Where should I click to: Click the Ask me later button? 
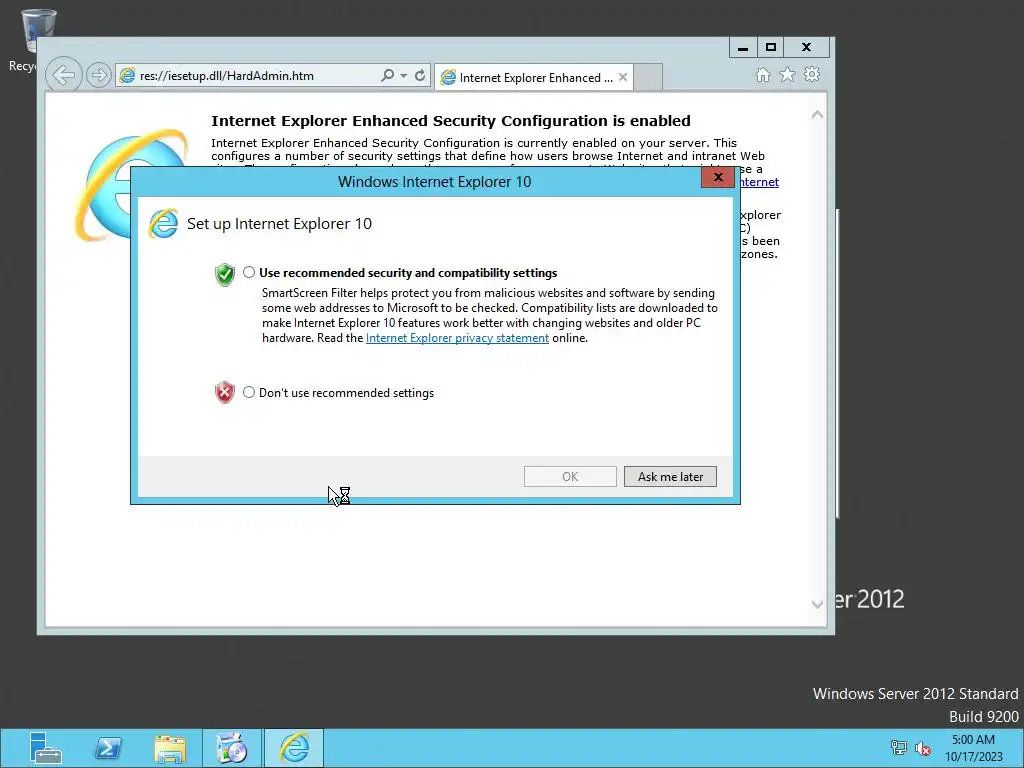[670, 477]
